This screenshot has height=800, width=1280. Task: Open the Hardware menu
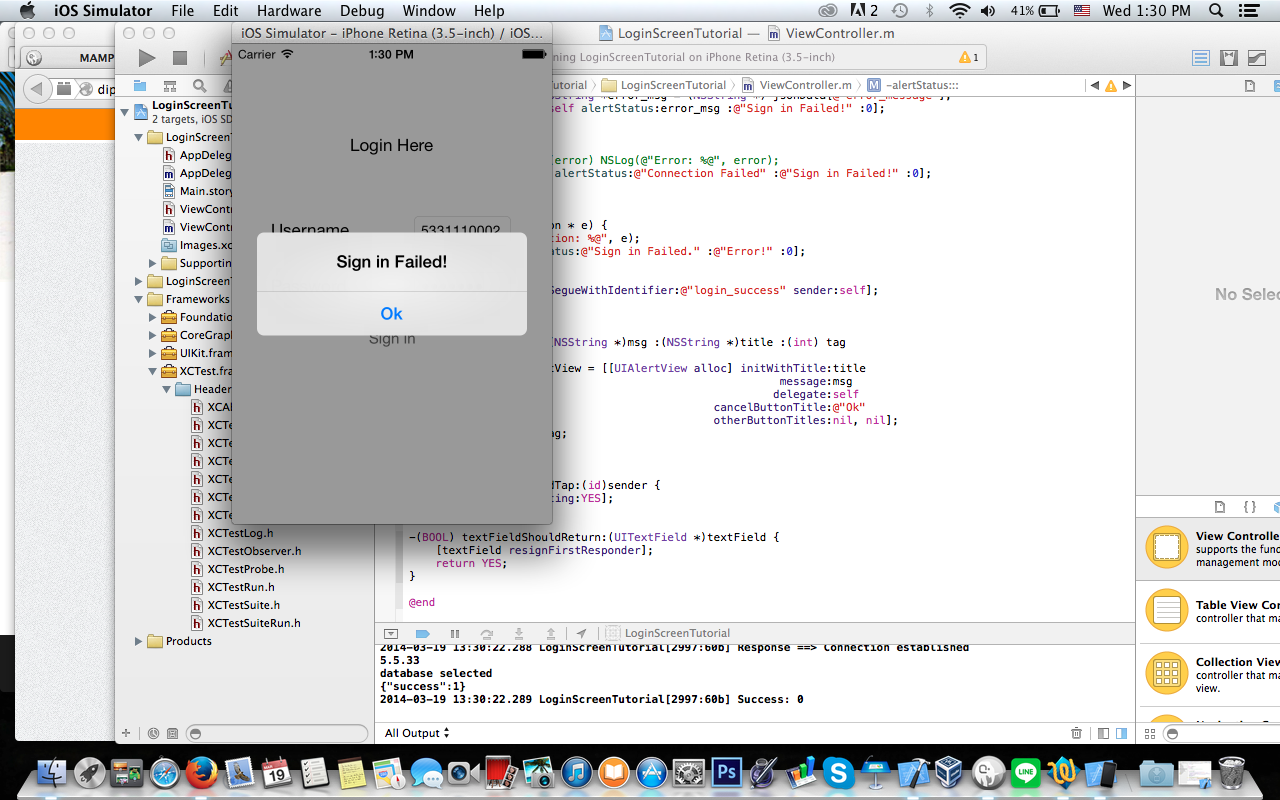click(288, 11)
